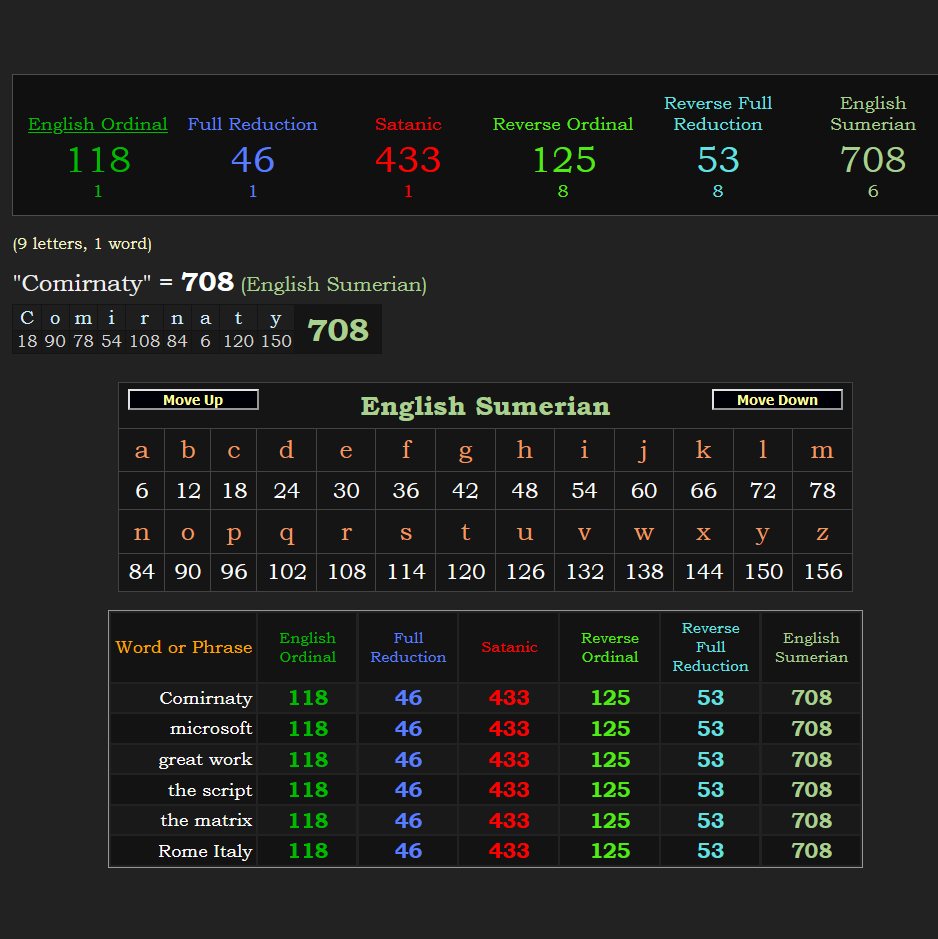Click the large 125 Reverse Ordinal value
938x939 pixels.
pyautogui.click(x=564, y=160)
